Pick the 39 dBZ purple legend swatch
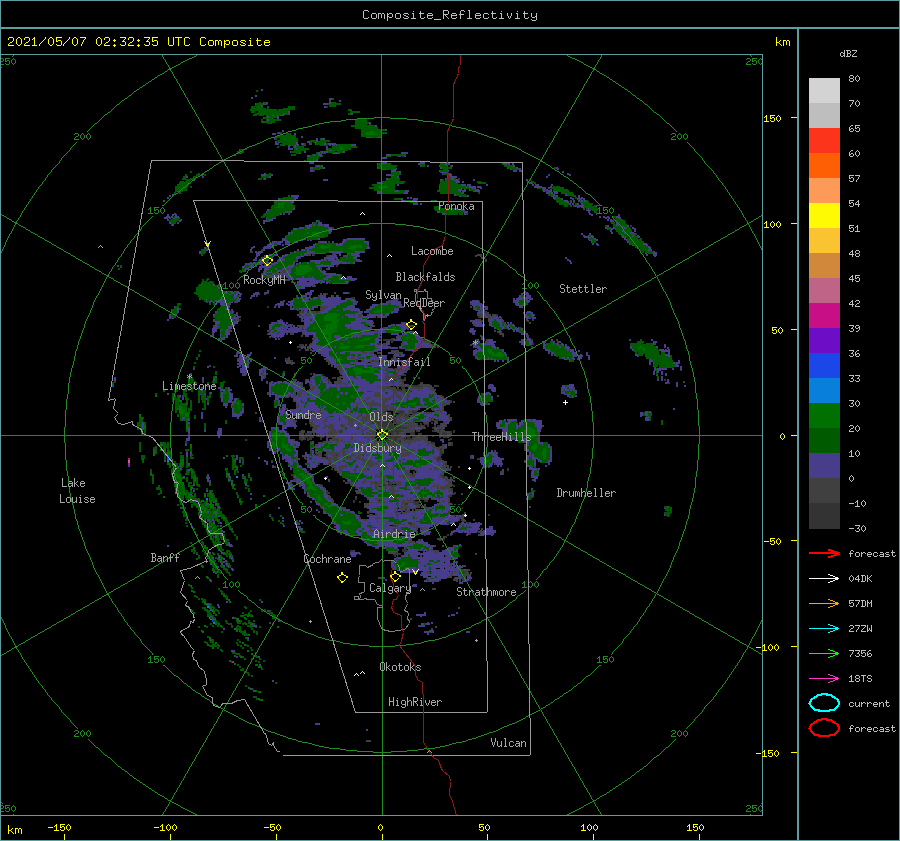900x841 pixels. 824,340
